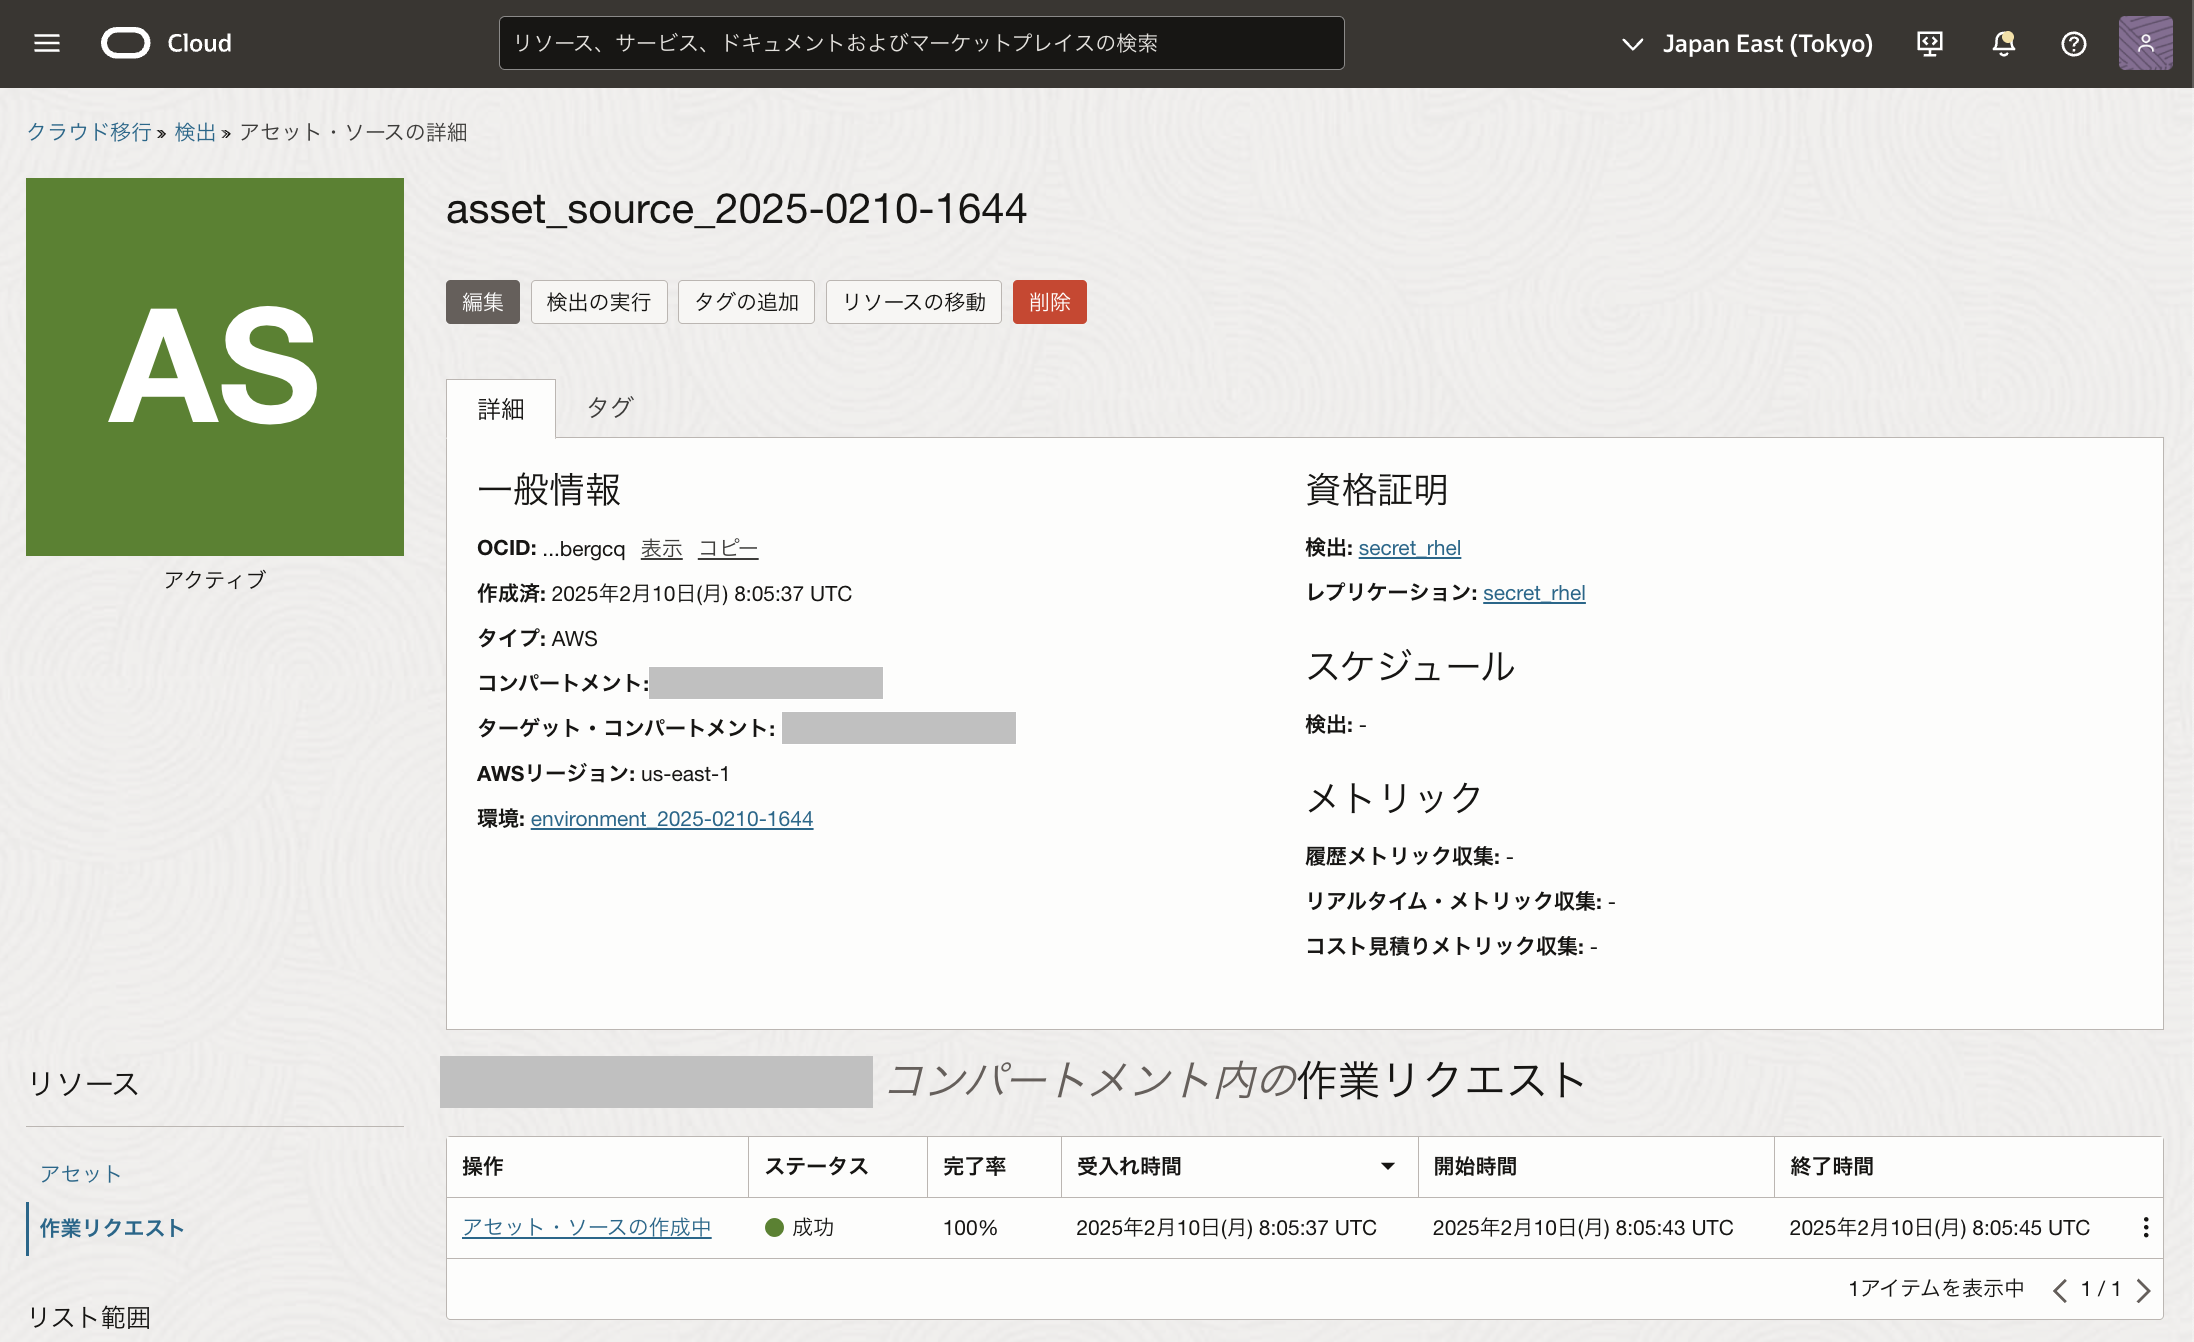Sort by 受入れ時間 column arrow
The image size is (2194, 1342).
pyautogui.click(x=1387, y=1166)
